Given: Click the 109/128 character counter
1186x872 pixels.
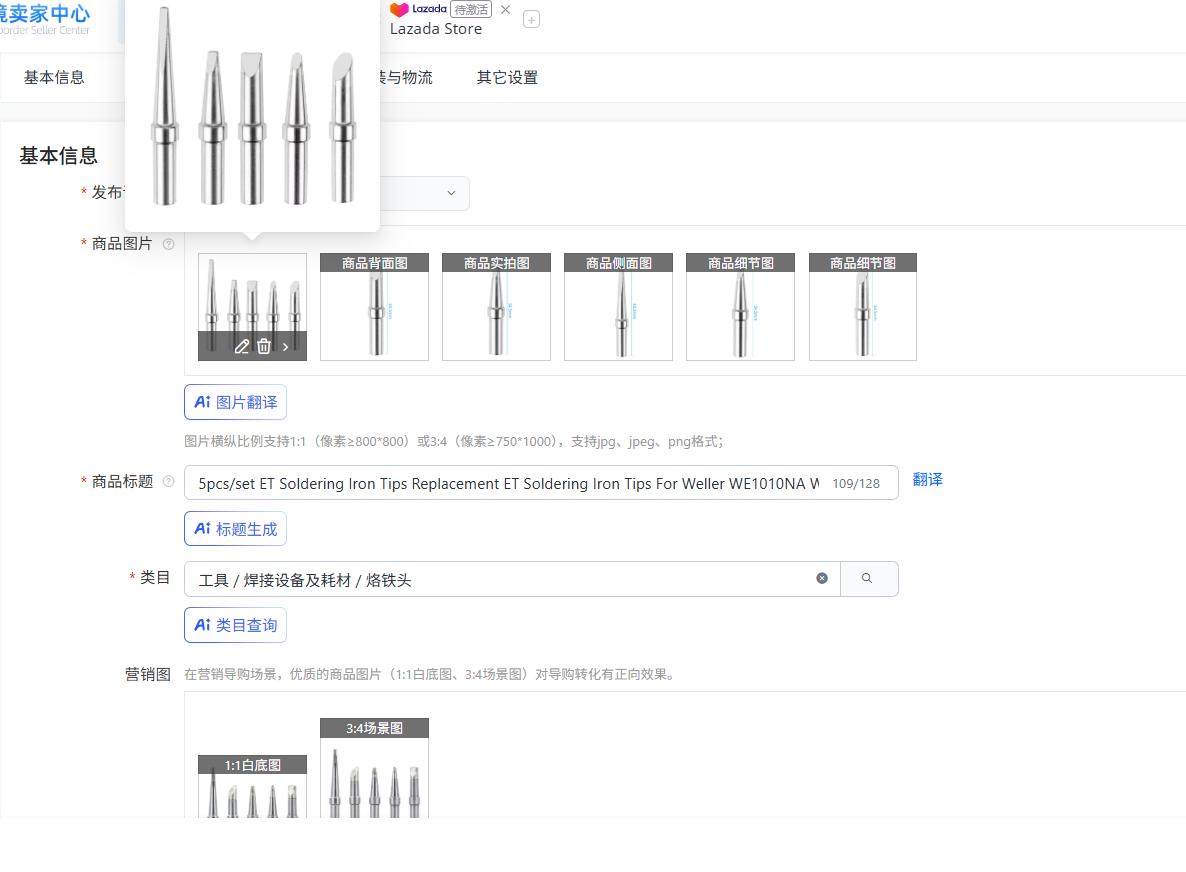Looking at the screenshot, I should pyautogui.click(x=856, y=483).
